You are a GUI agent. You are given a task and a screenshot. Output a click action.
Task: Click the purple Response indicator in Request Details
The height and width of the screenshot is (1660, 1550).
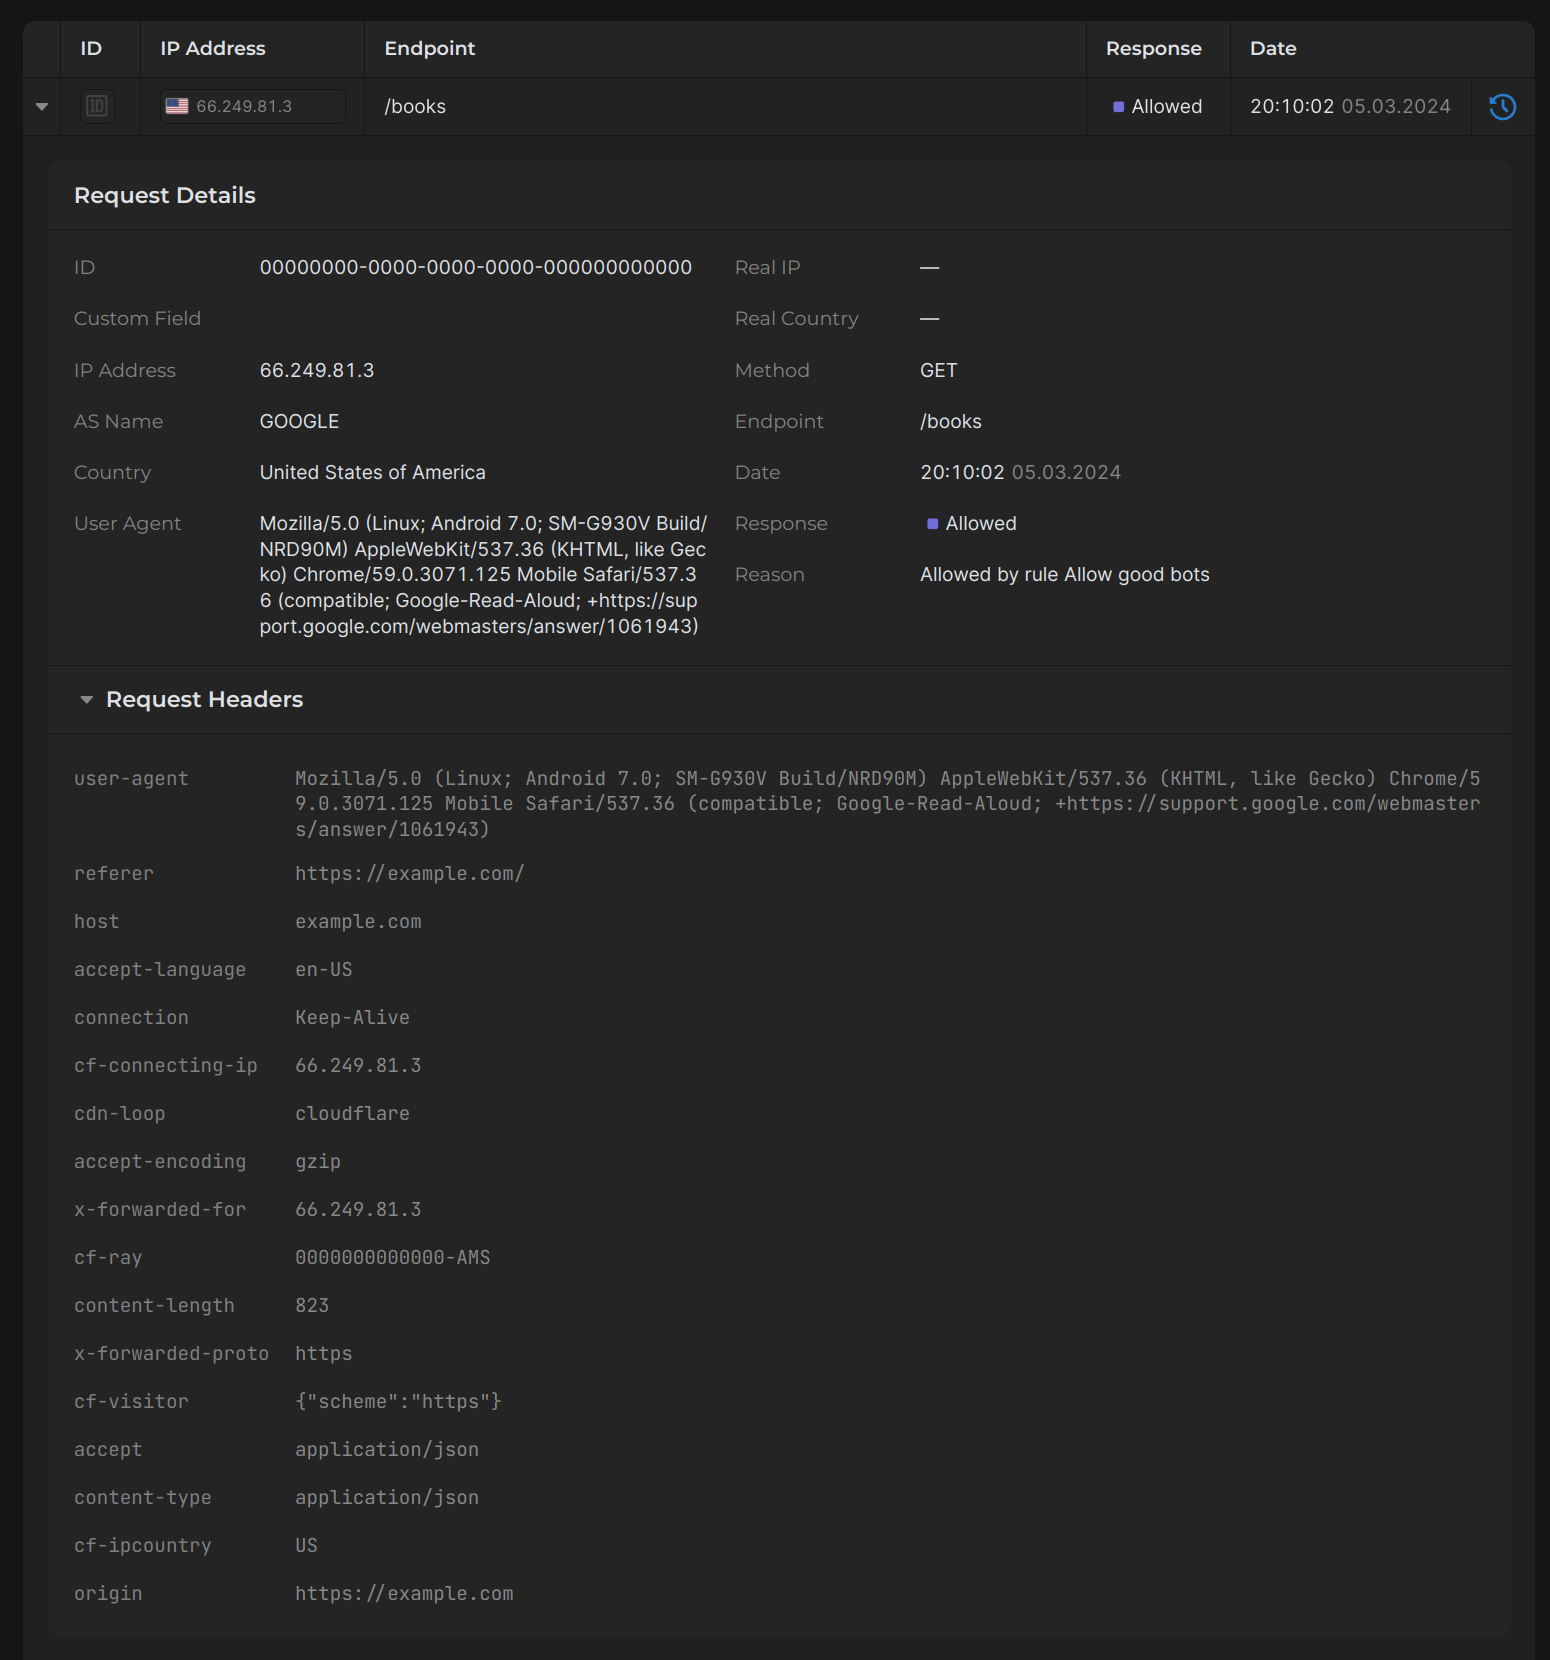[x=932, y=524]
